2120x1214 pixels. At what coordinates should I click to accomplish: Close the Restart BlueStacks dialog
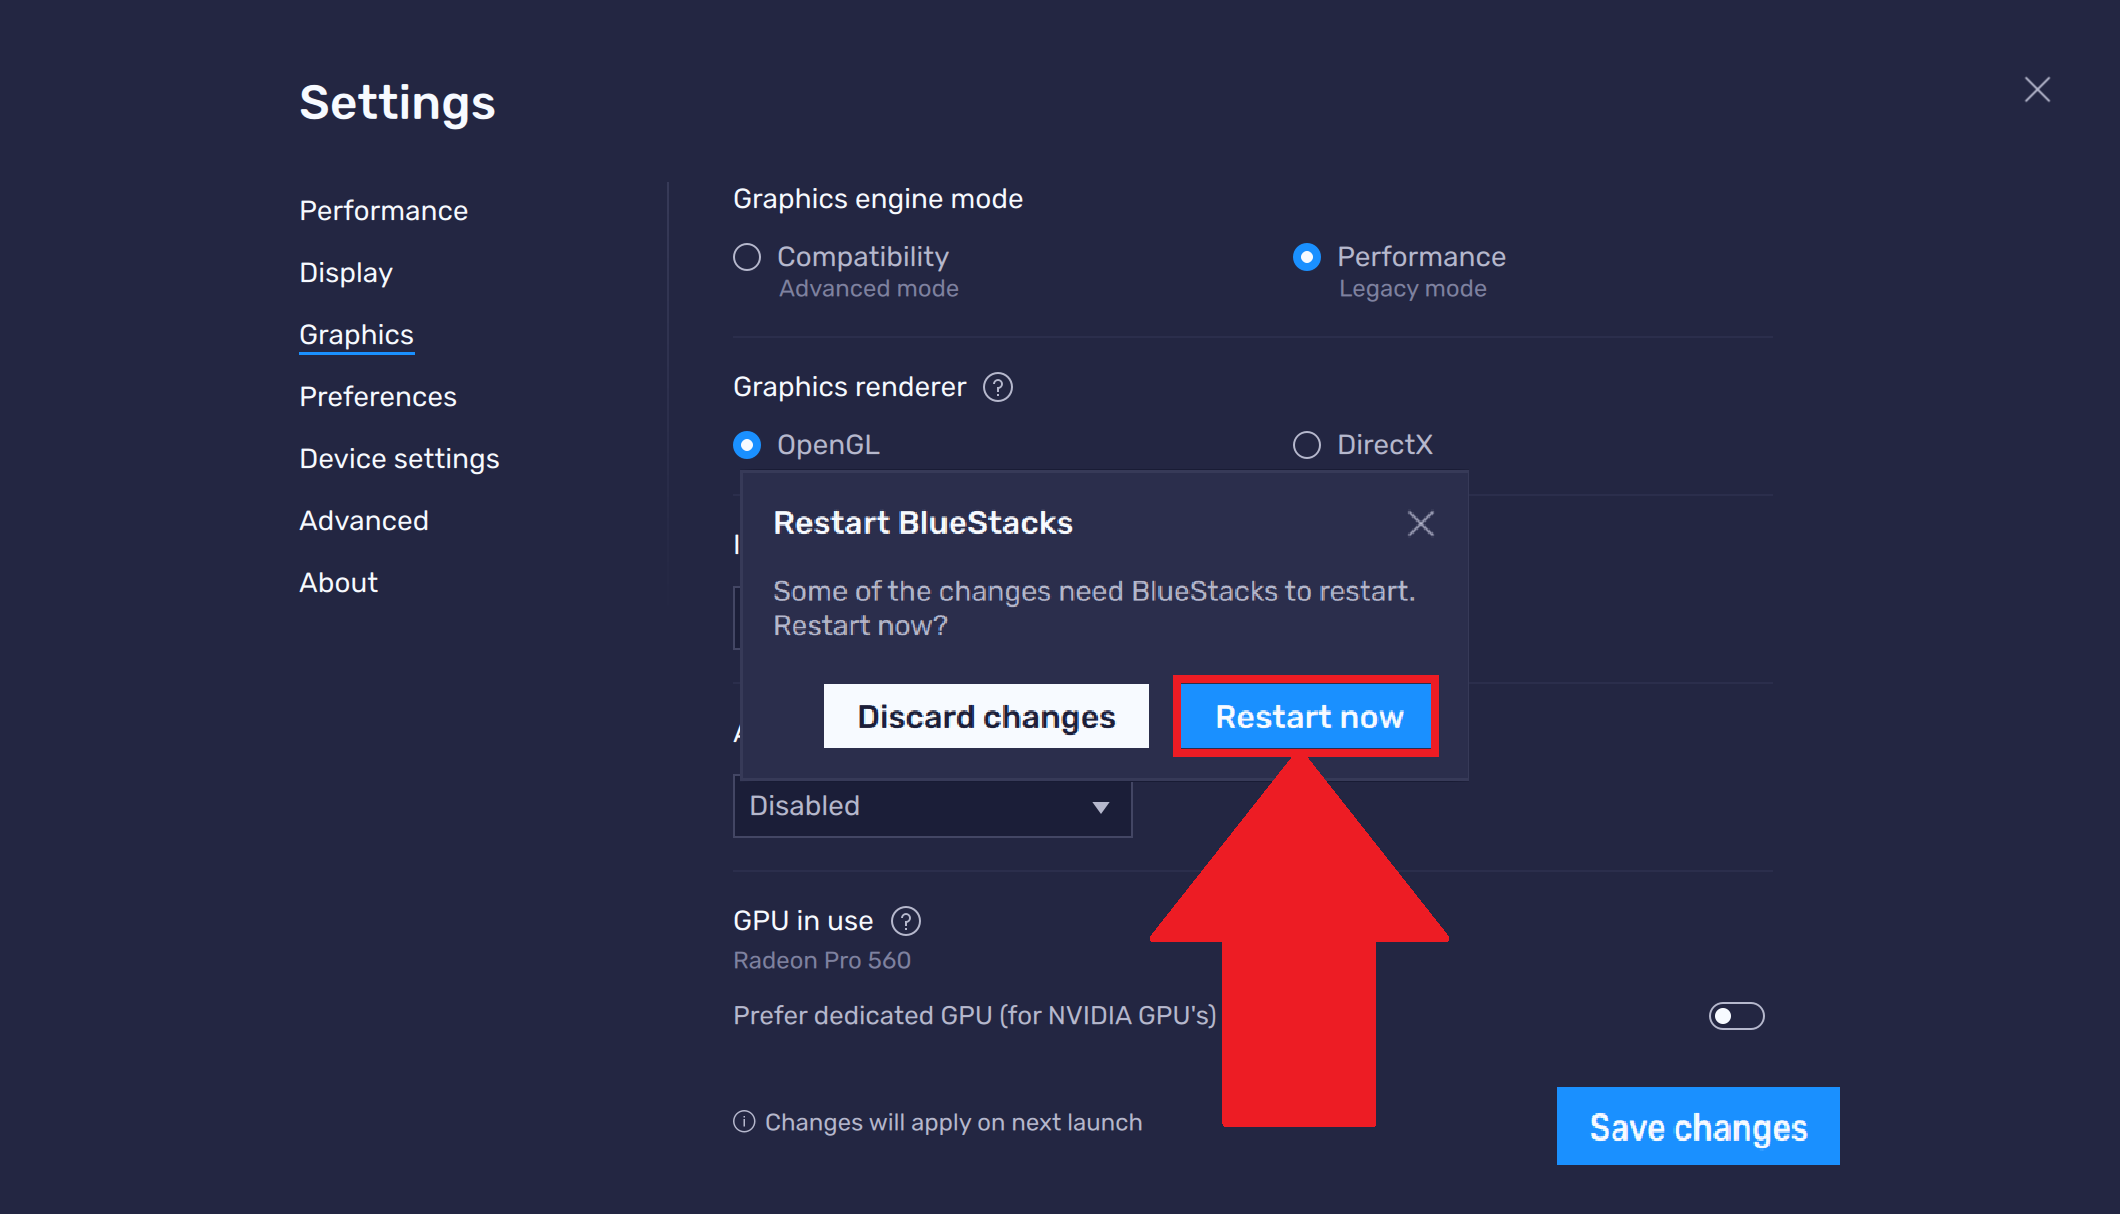click(1420, 523)
